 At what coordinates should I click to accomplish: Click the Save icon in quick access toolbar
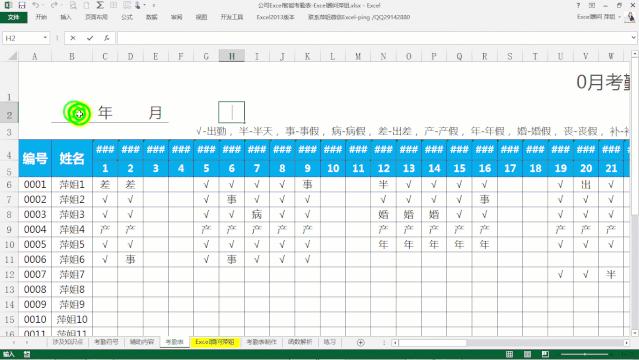[x=22, y=5]
